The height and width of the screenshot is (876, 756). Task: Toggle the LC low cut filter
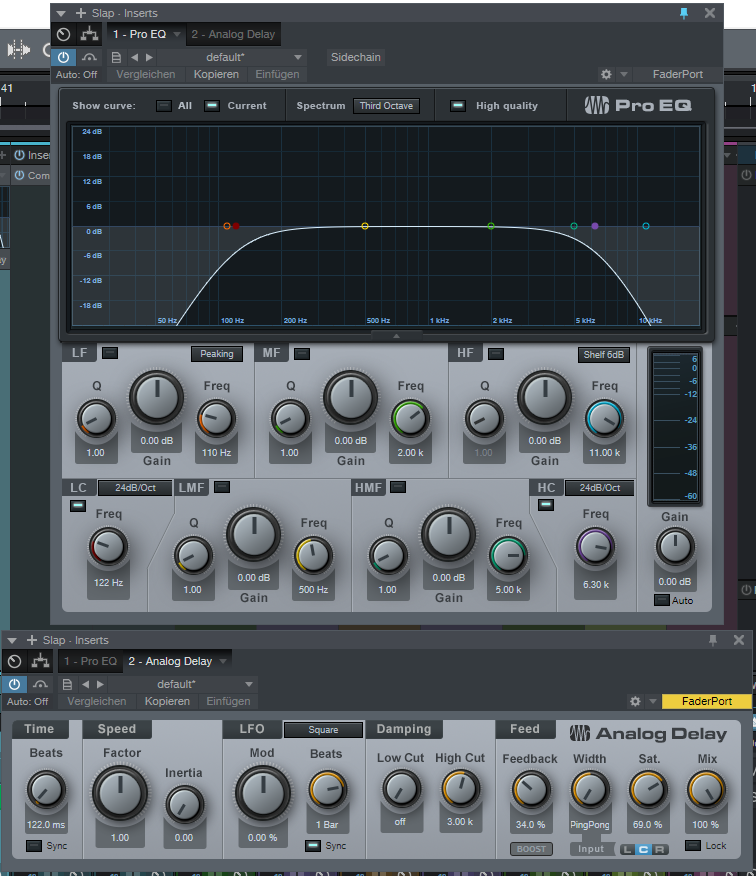(x=78, y=506)
